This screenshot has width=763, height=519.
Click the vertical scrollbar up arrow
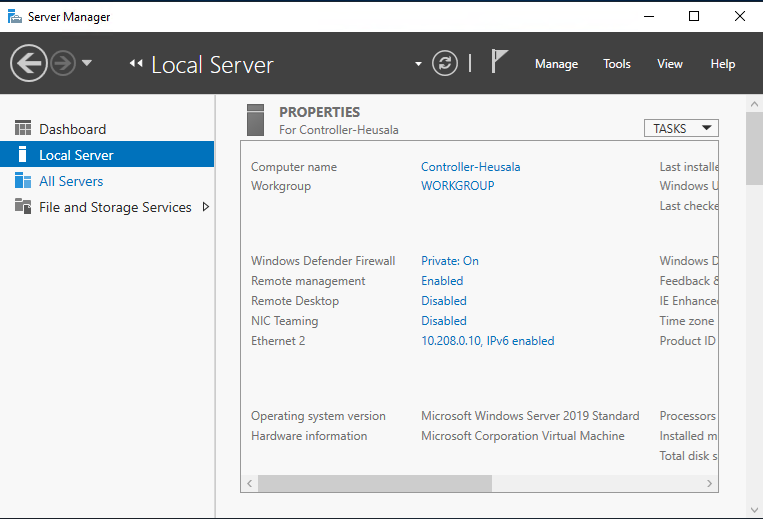754,104
